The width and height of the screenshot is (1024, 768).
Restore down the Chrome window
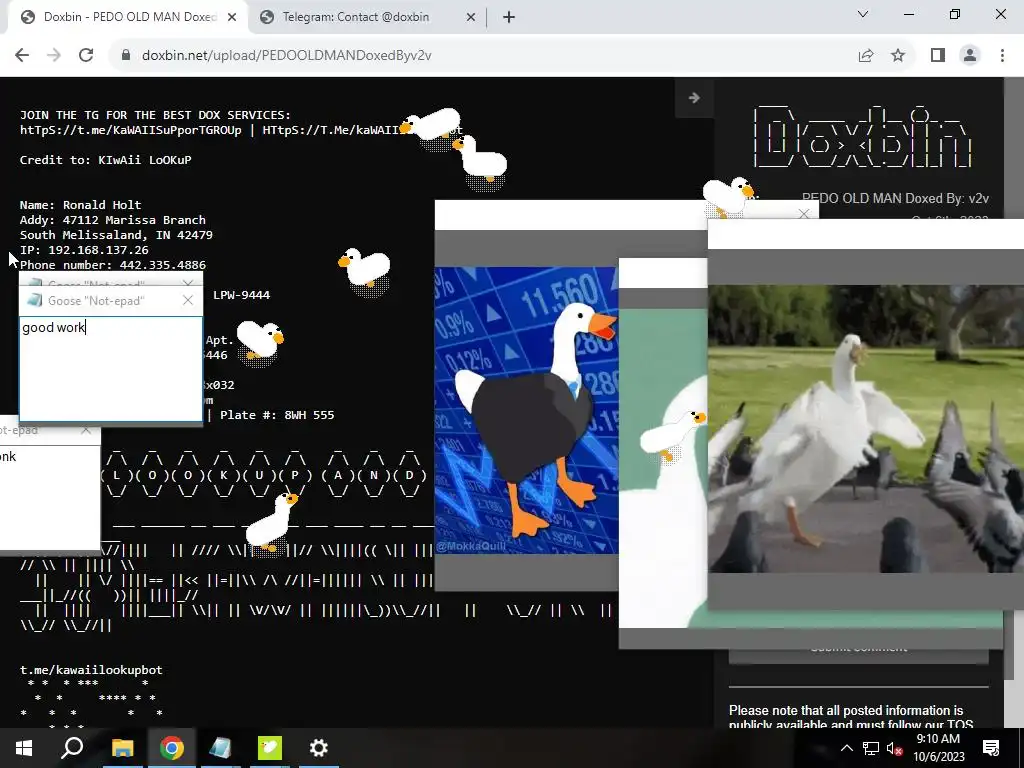pos(955,14)
